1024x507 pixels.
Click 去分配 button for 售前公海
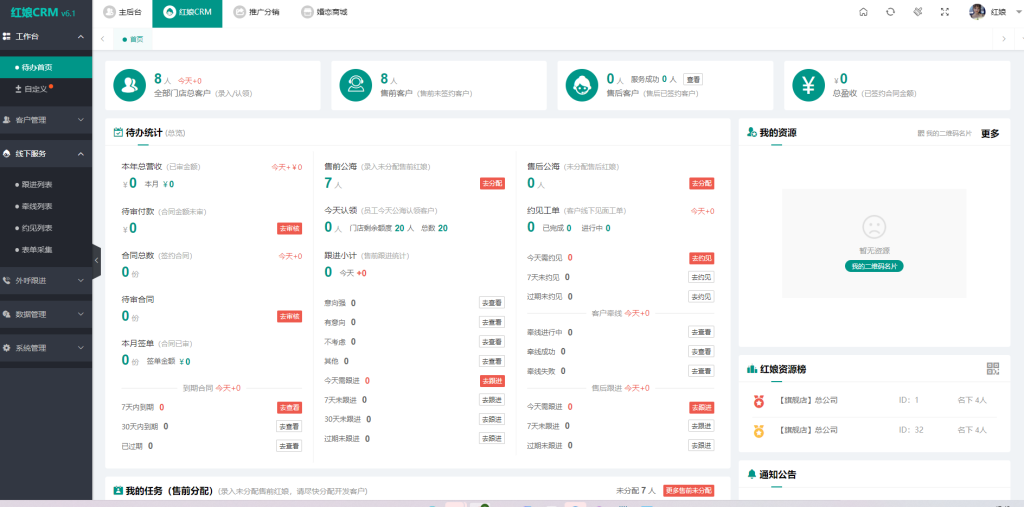point(492,184)
